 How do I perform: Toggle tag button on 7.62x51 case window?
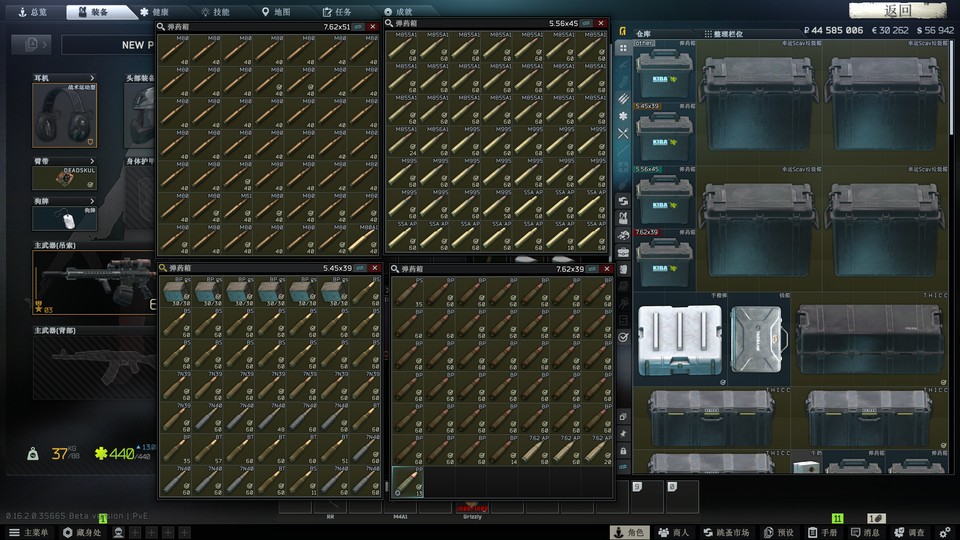click(358, 27)
